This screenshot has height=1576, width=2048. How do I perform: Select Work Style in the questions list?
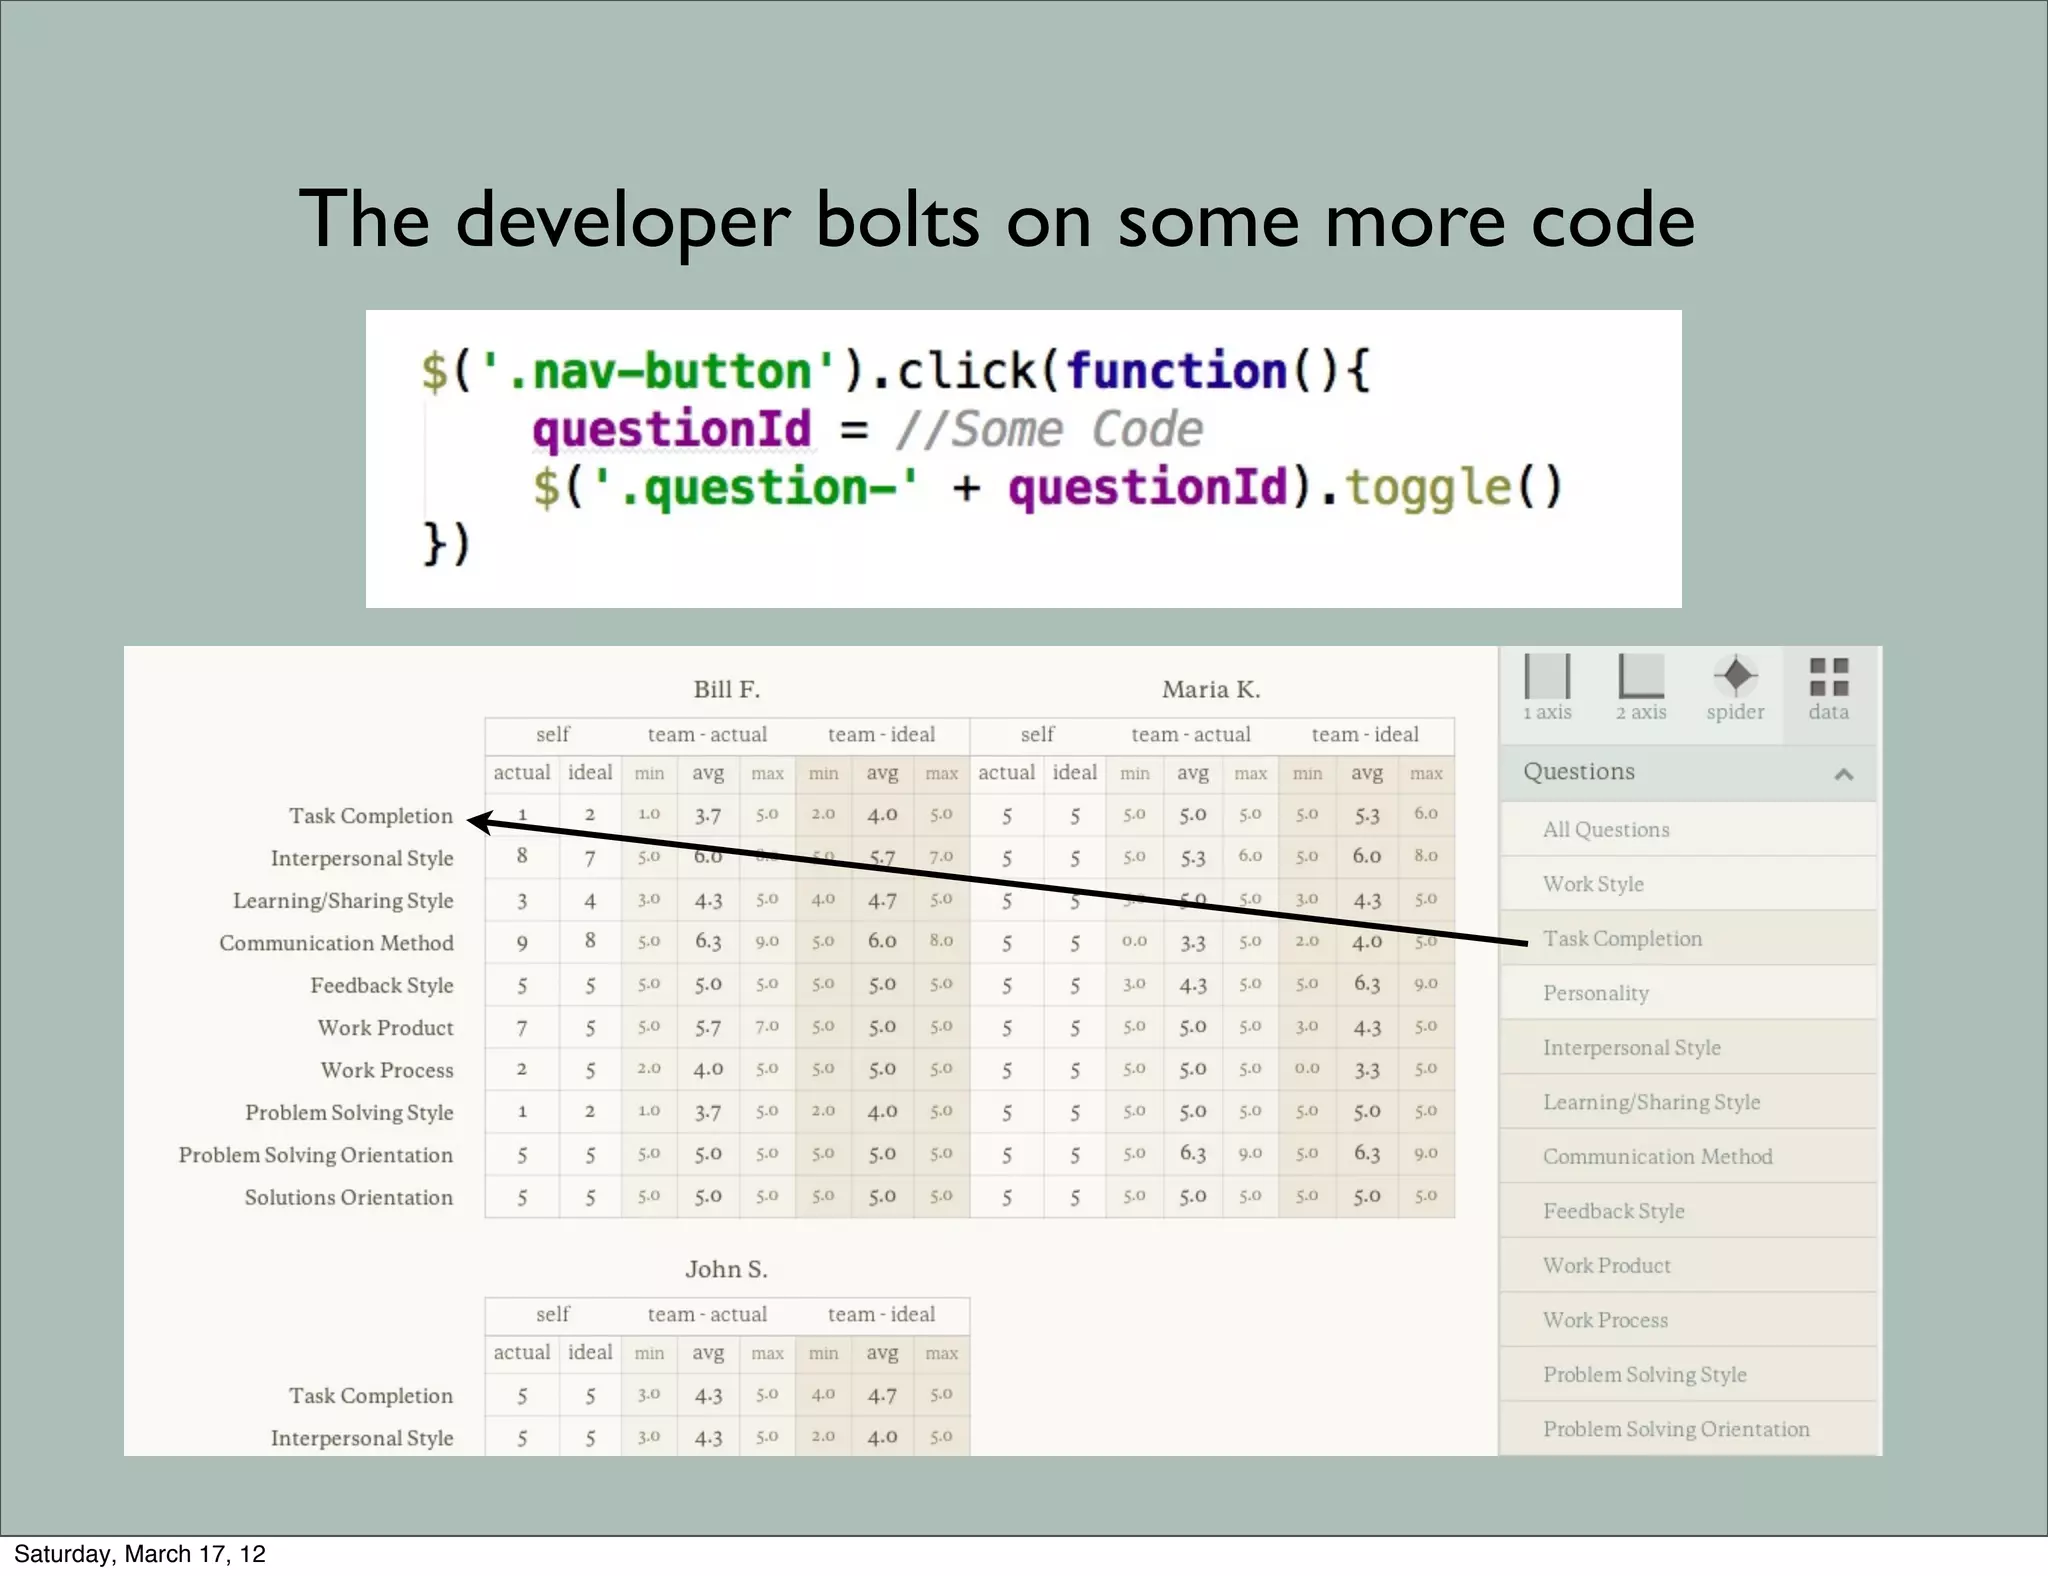(1688, 884)
